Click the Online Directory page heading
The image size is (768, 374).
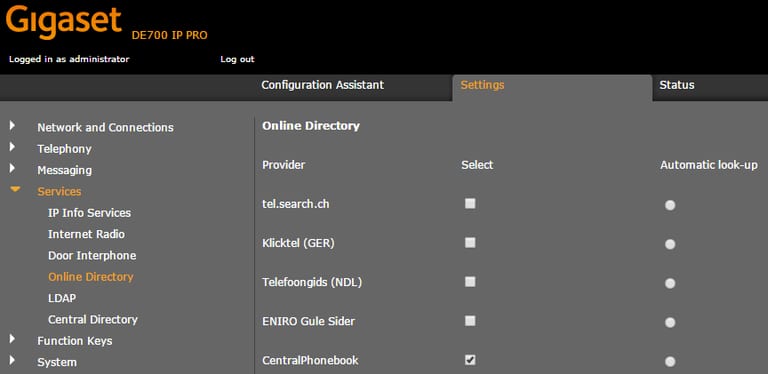click(x=311, y=126)
